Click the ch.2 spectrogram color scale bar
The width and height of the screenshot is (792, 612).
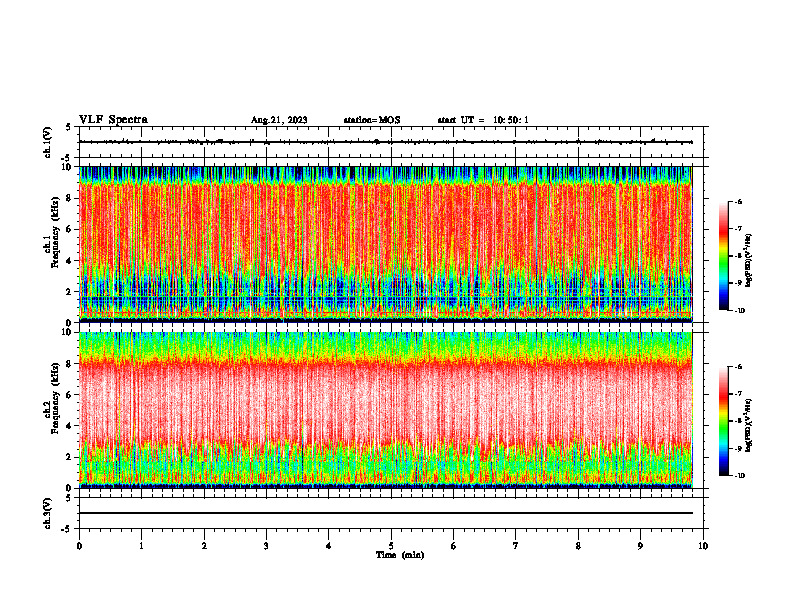[x=723, y=421]
